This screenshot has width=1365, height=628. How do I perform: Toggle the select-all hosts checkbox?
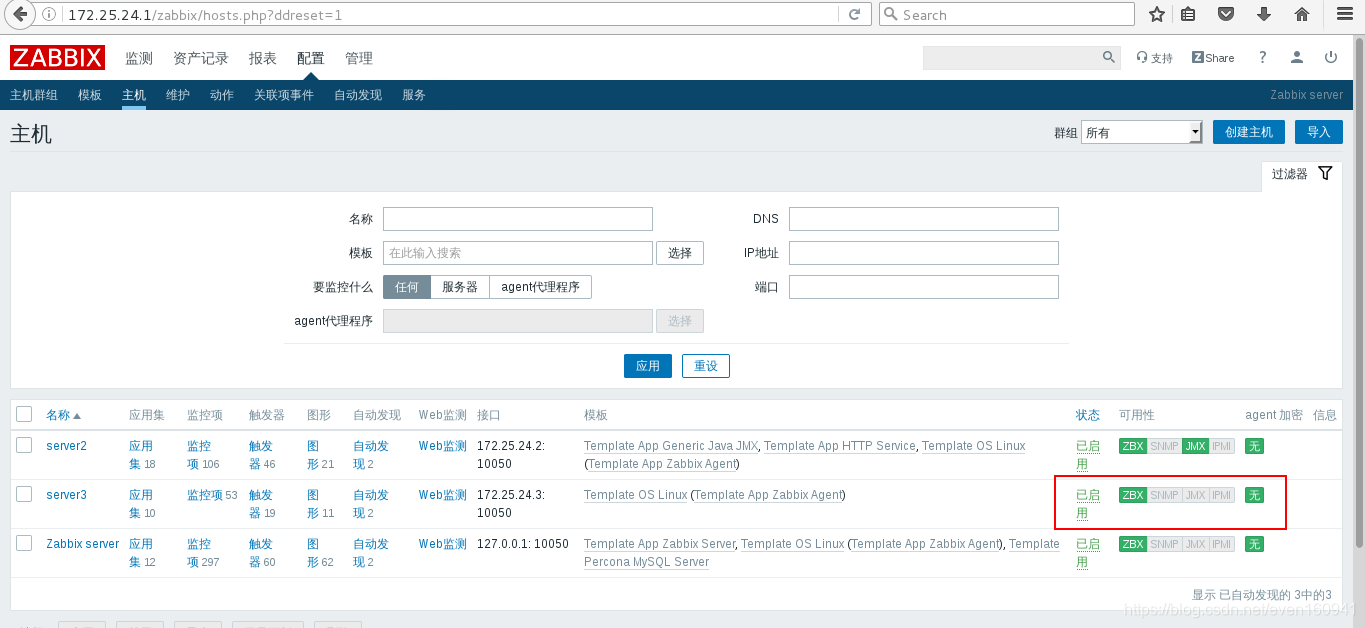coord(24,414)
